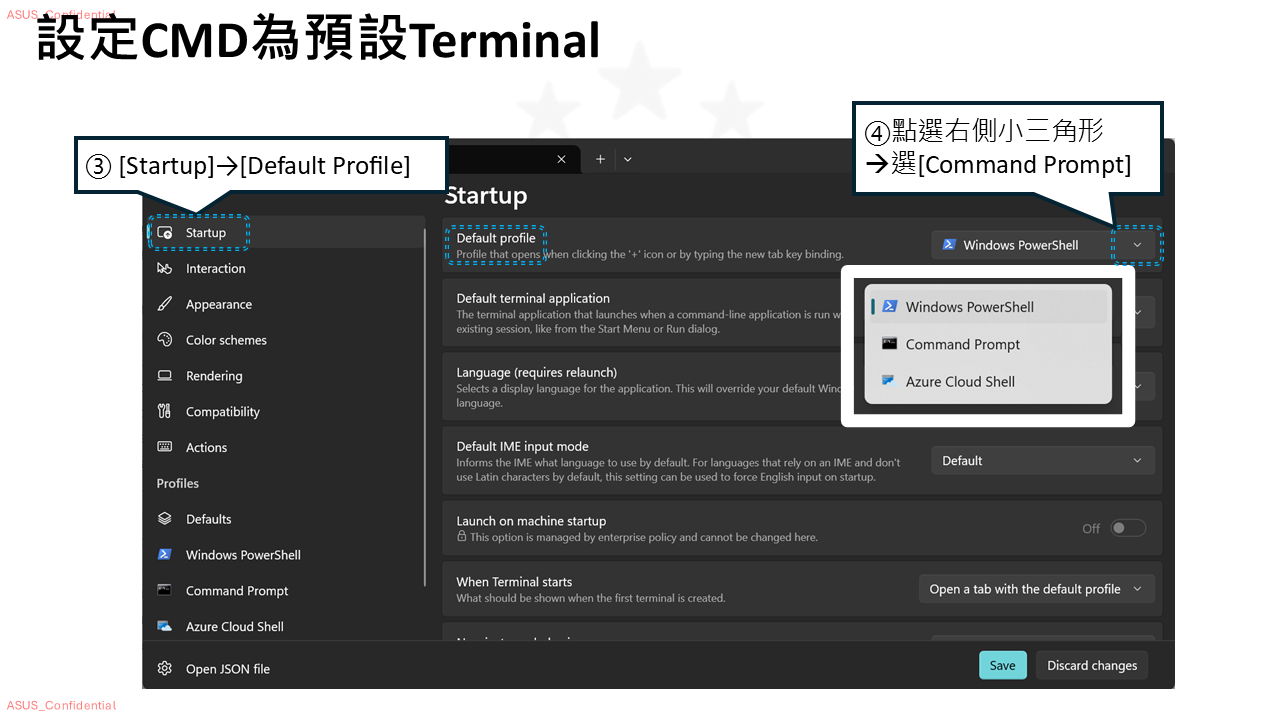Open the Startup settings page
Image resolution: width=1280 pixels, height=720 pixels.
(x=286, y=232)
